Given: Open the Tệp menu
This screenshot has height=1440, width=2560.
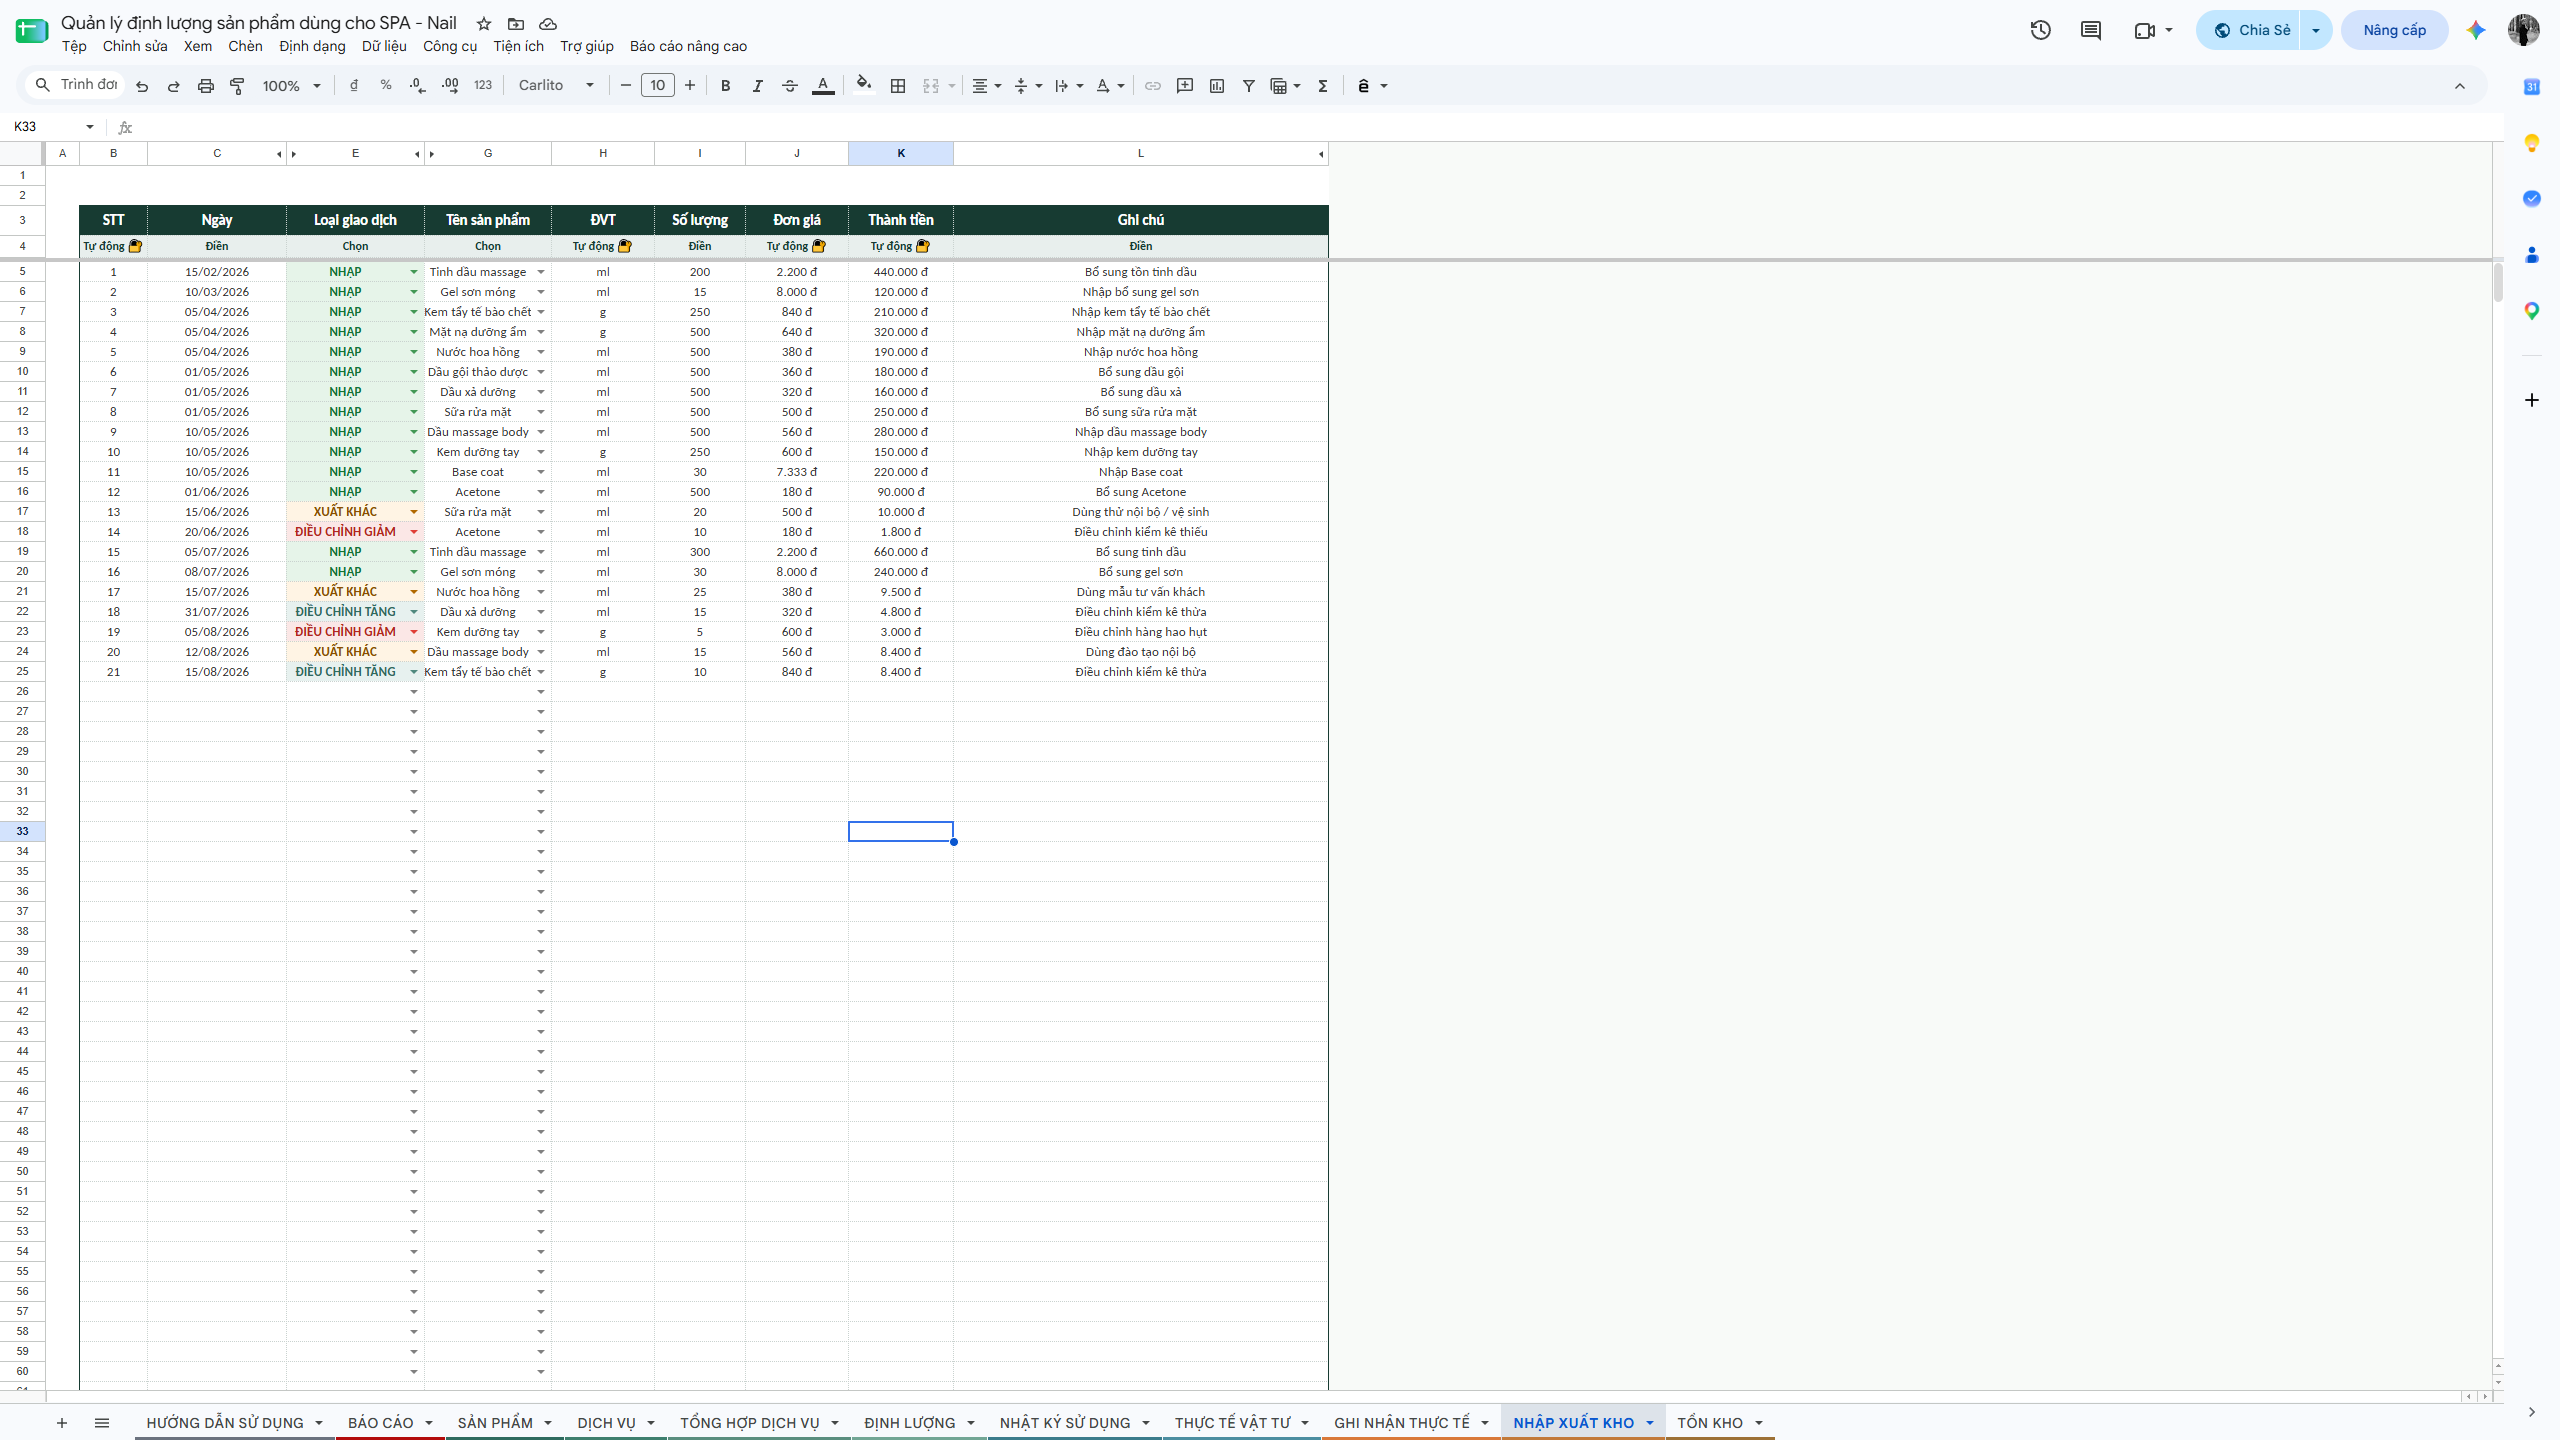Looking at the screenshot, I should (74, 46).
